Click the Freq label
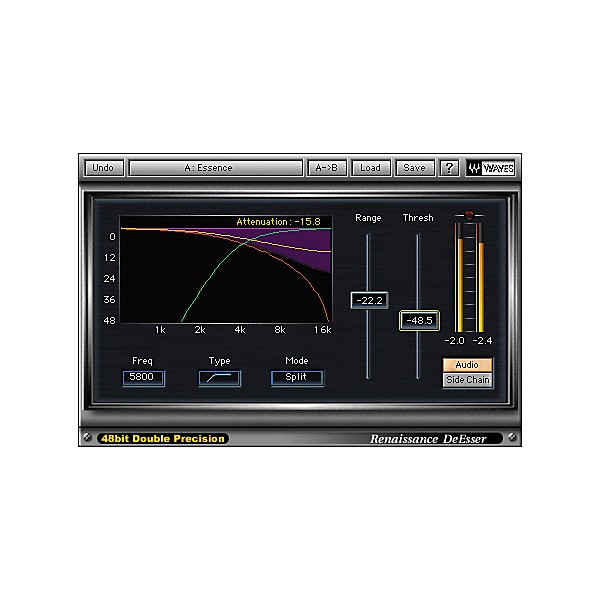 (142, 361)
